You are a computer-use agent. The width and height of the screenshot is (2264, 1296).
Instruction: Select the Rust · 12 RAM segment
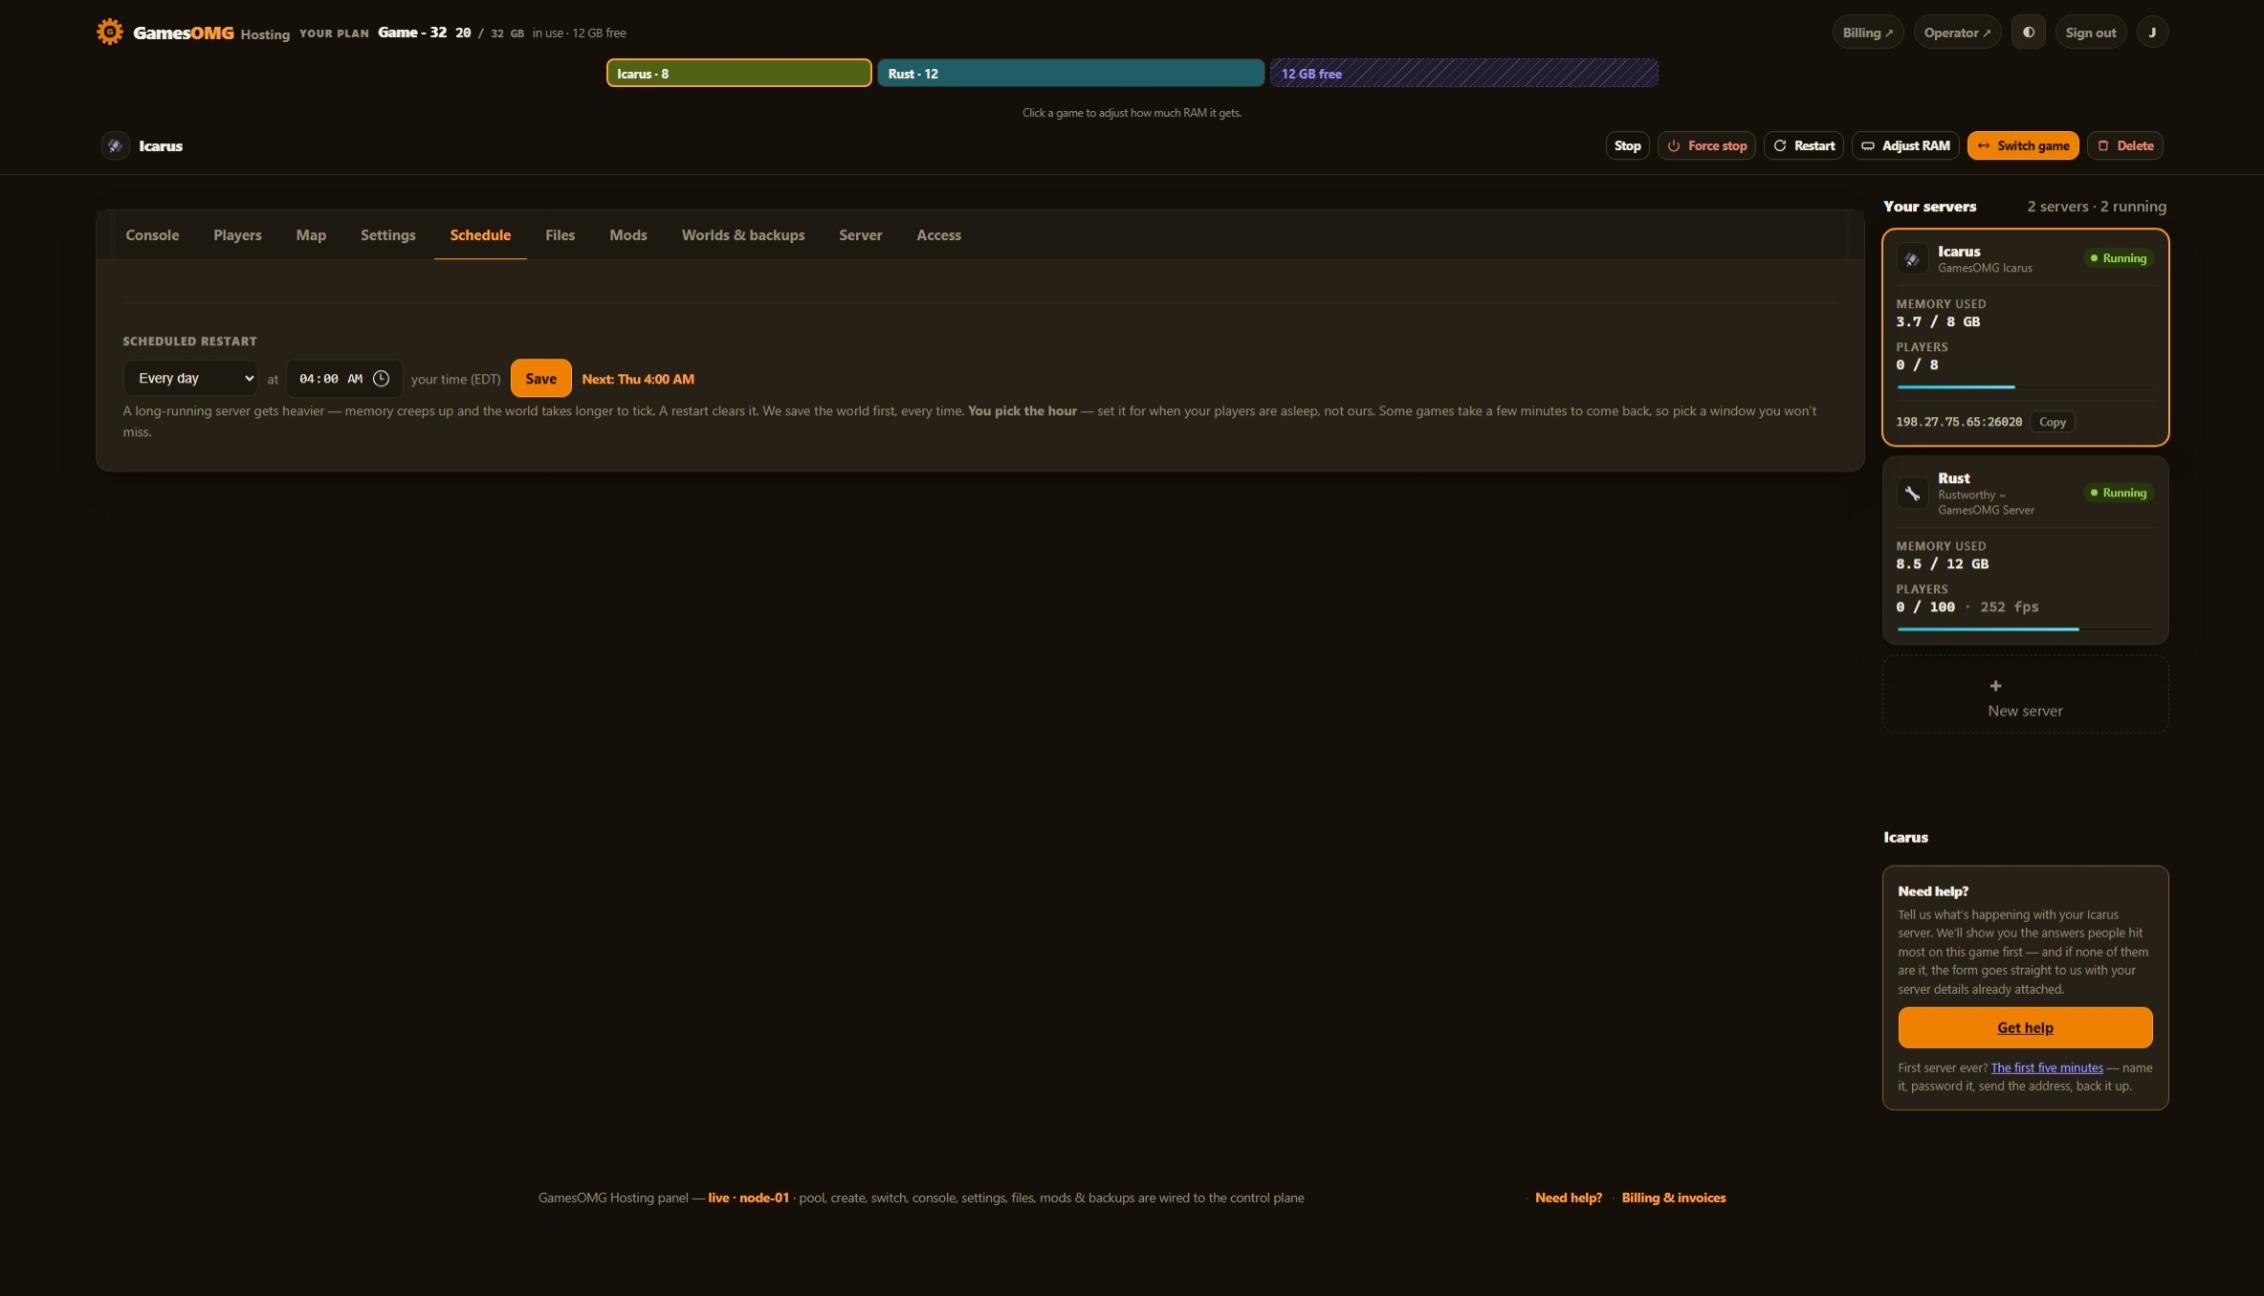(x=1070, y=73)
